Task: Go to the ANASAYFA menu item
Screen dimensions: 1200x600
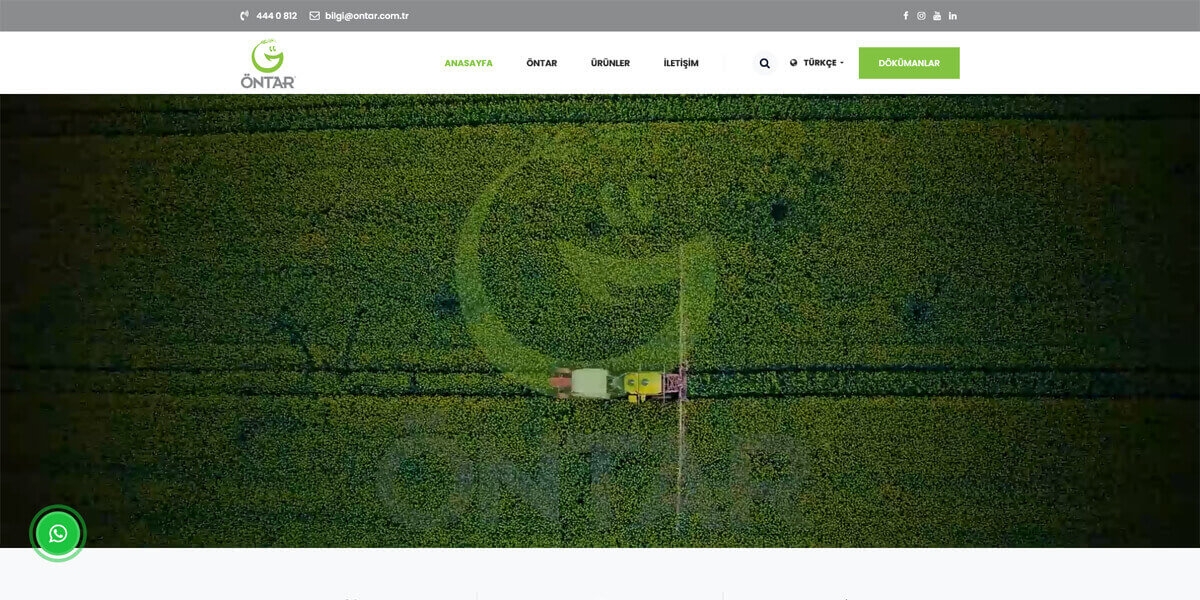Action: [468, 63]
